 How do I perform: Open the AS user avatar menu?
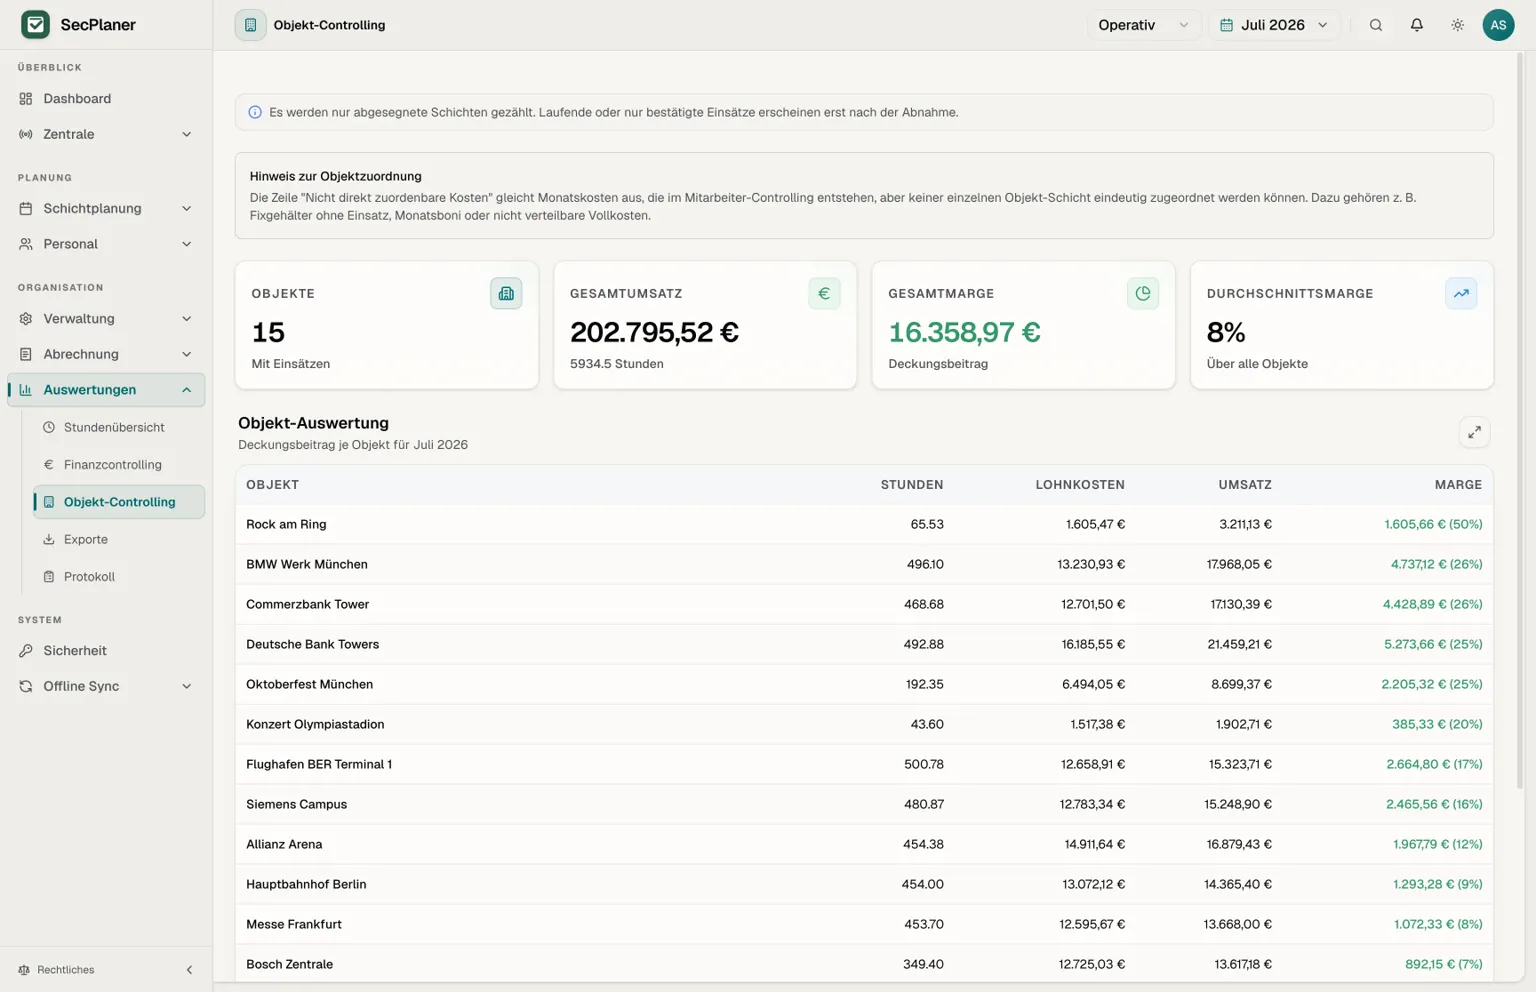point(1498,25)
